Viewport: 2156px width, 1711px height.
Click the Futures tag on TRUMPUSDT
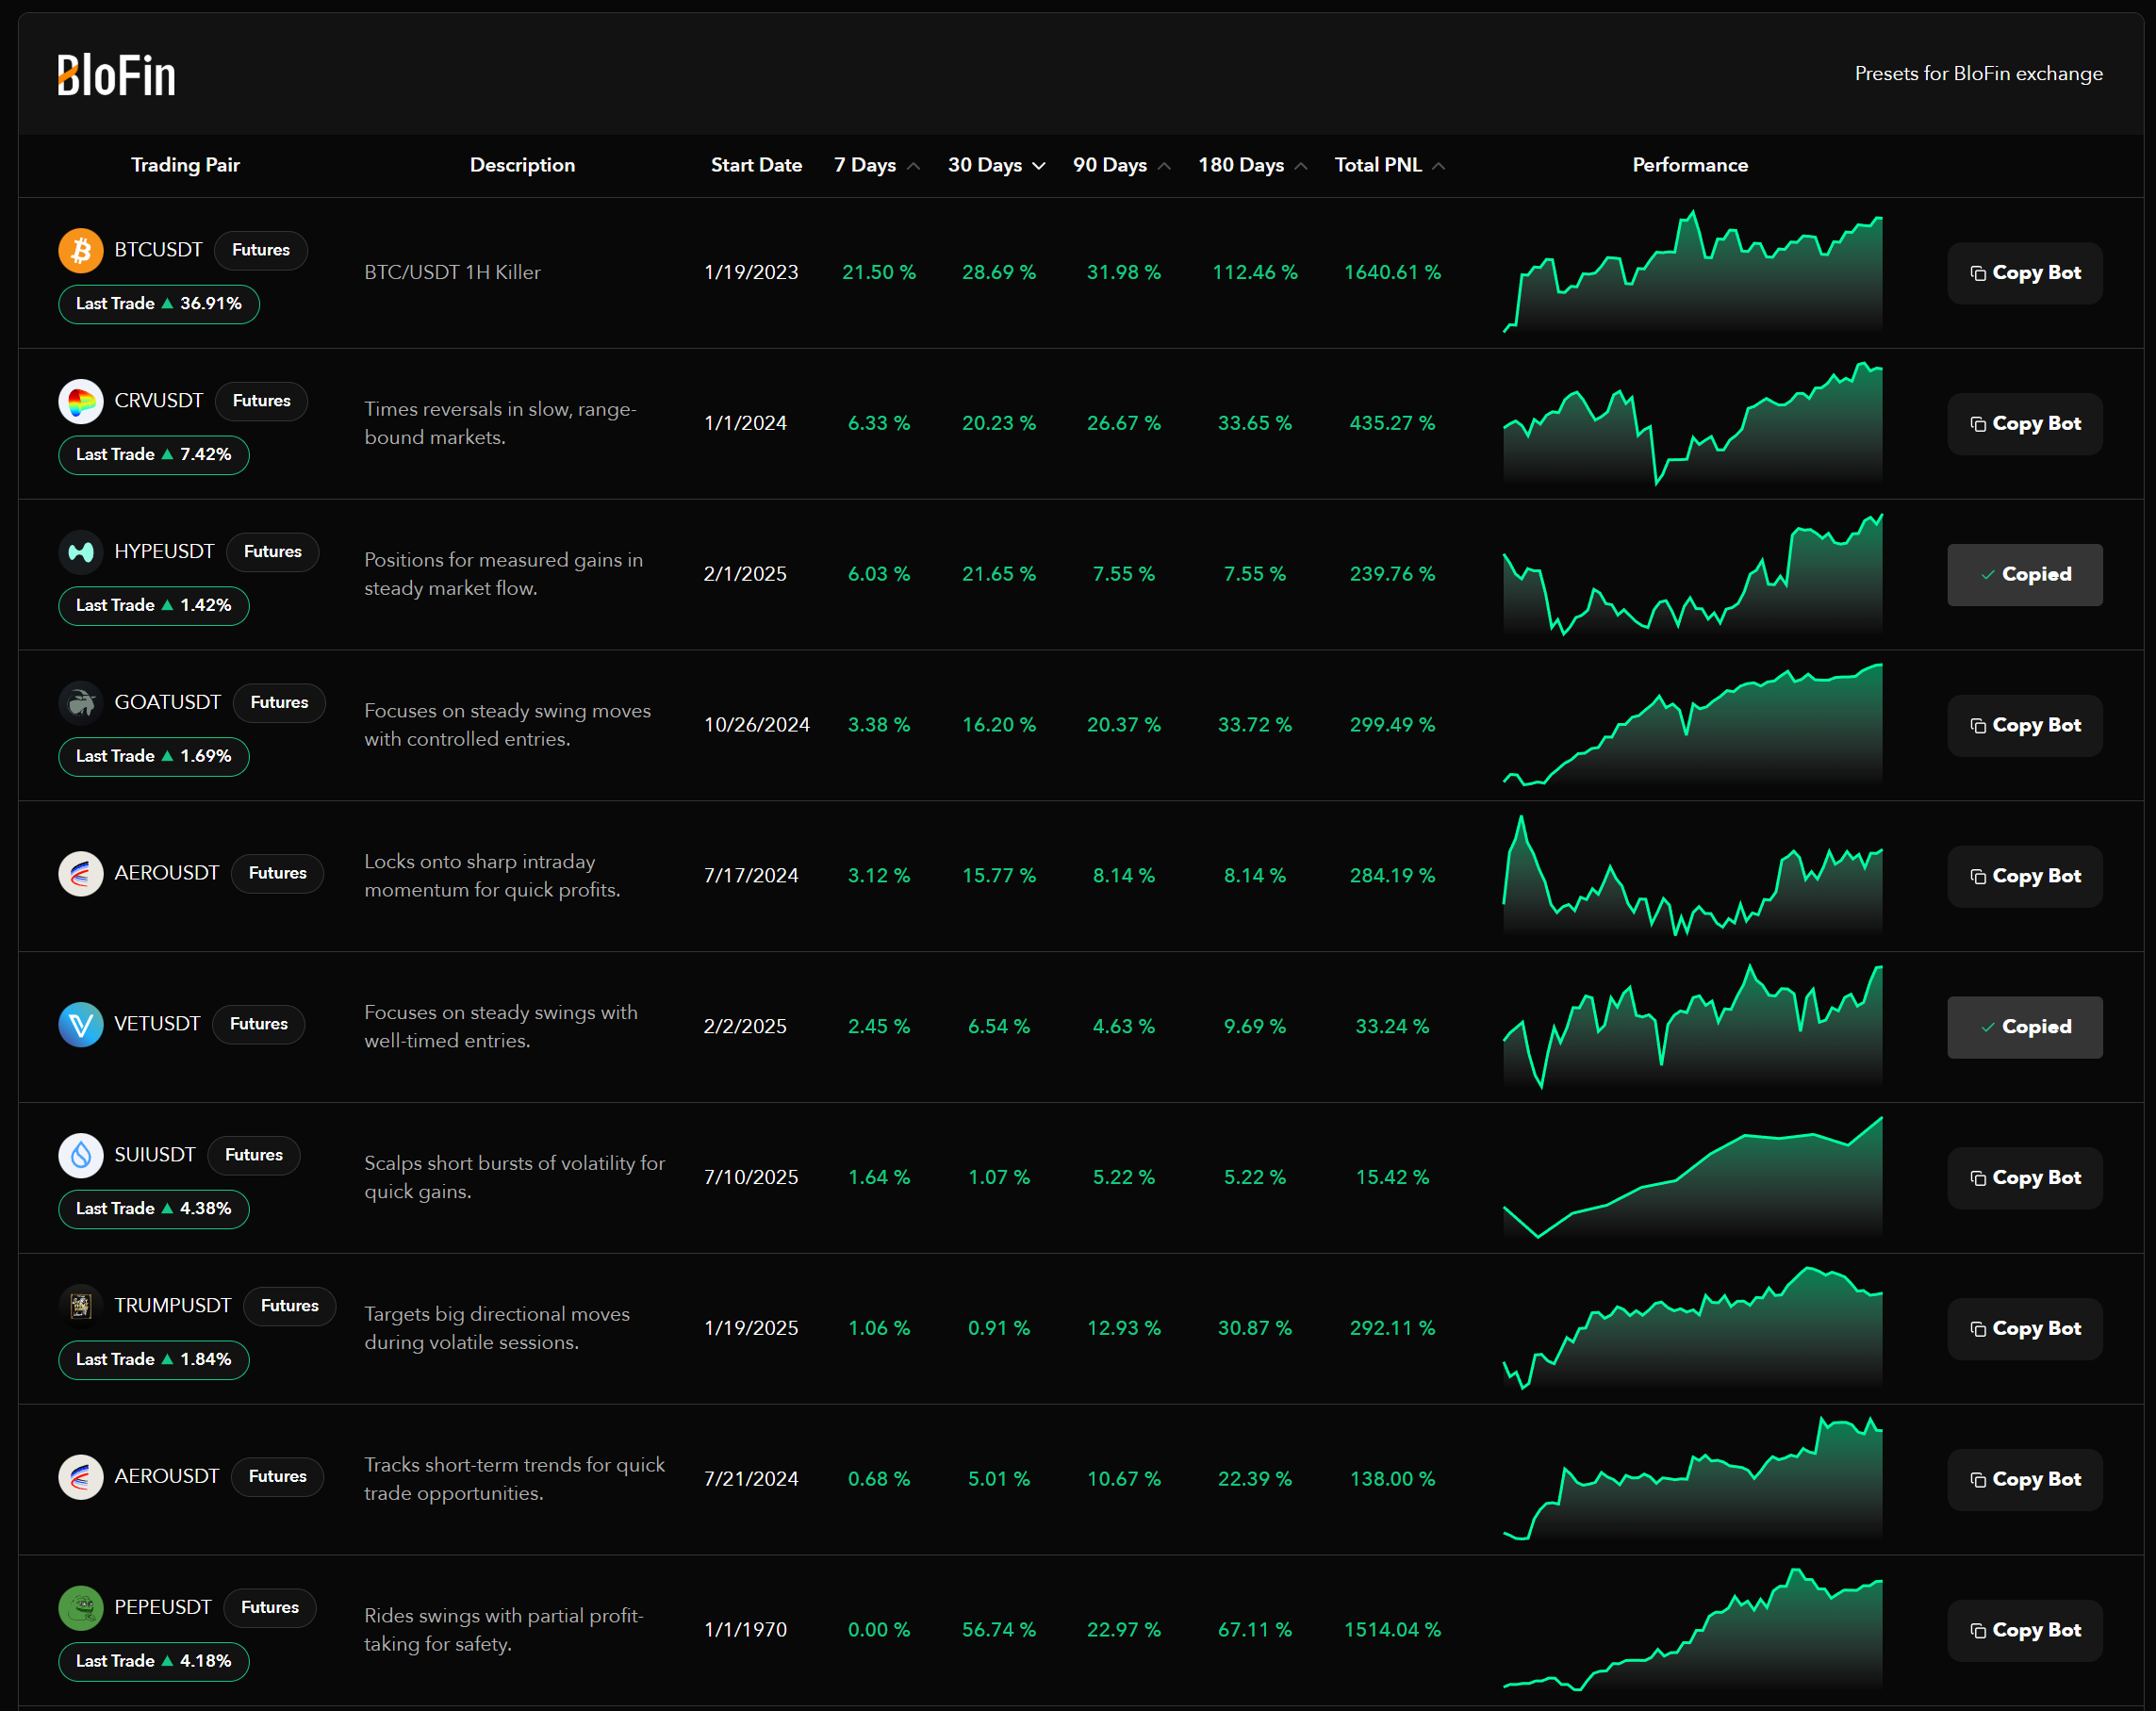pos(290,1307)
